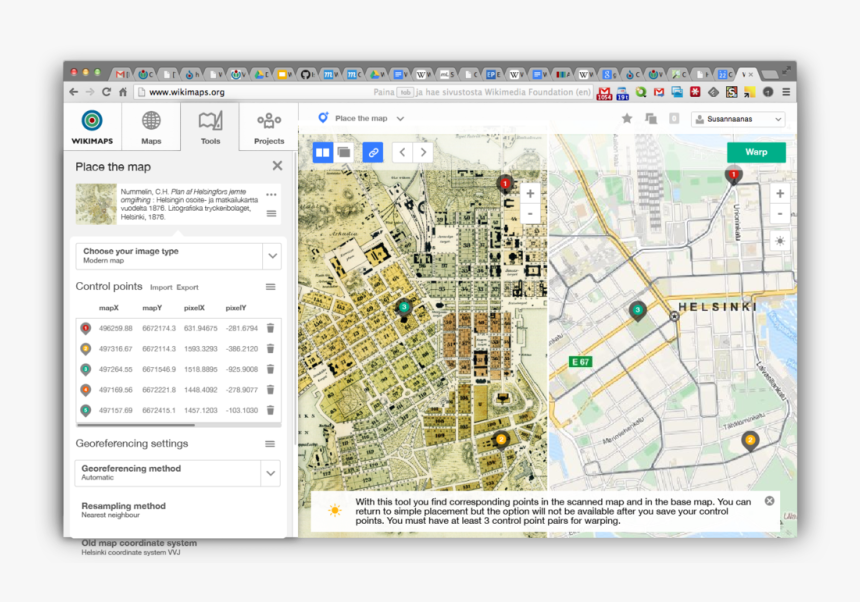Image resolution: width=860 pixels, height=602 pixels.
Task: Delete control point row 497264.55
Action: pos(270,369)
